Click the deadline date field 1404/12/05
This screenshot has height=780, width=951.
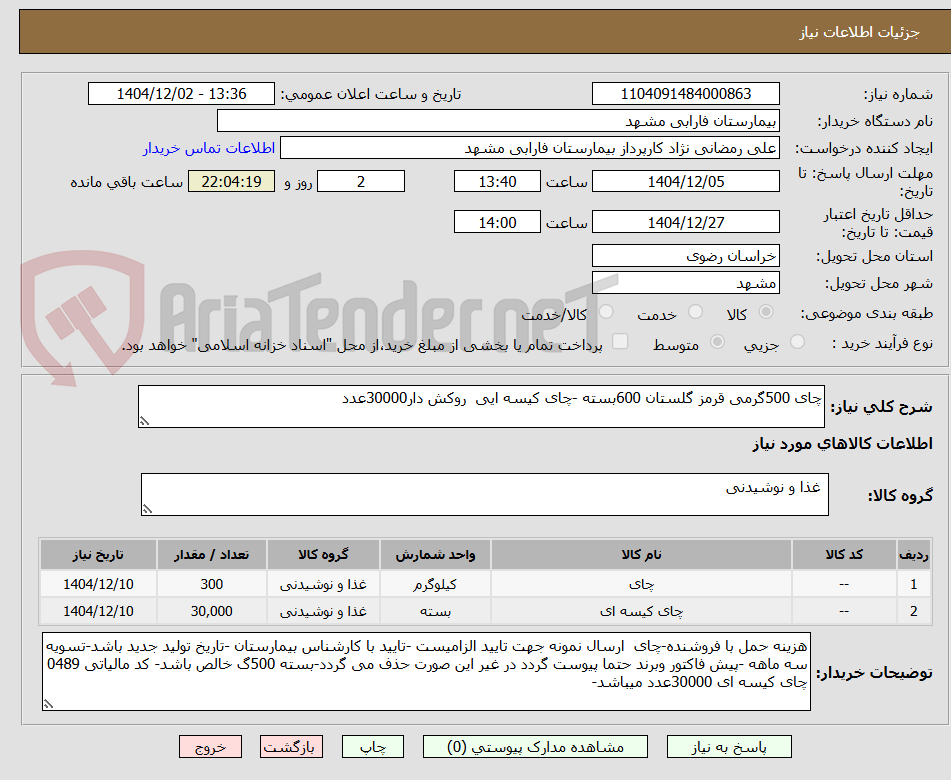[685, 181]
